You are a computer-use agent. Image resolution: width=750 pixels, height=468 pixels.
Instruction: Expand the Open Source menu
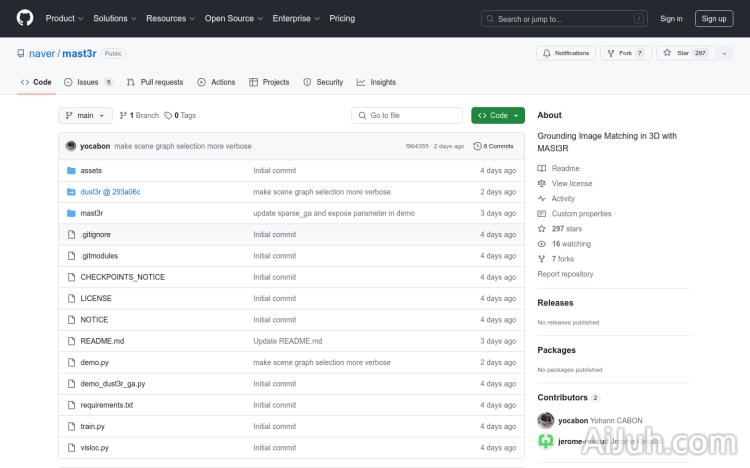pyautogui.click(x=233, y=18)
